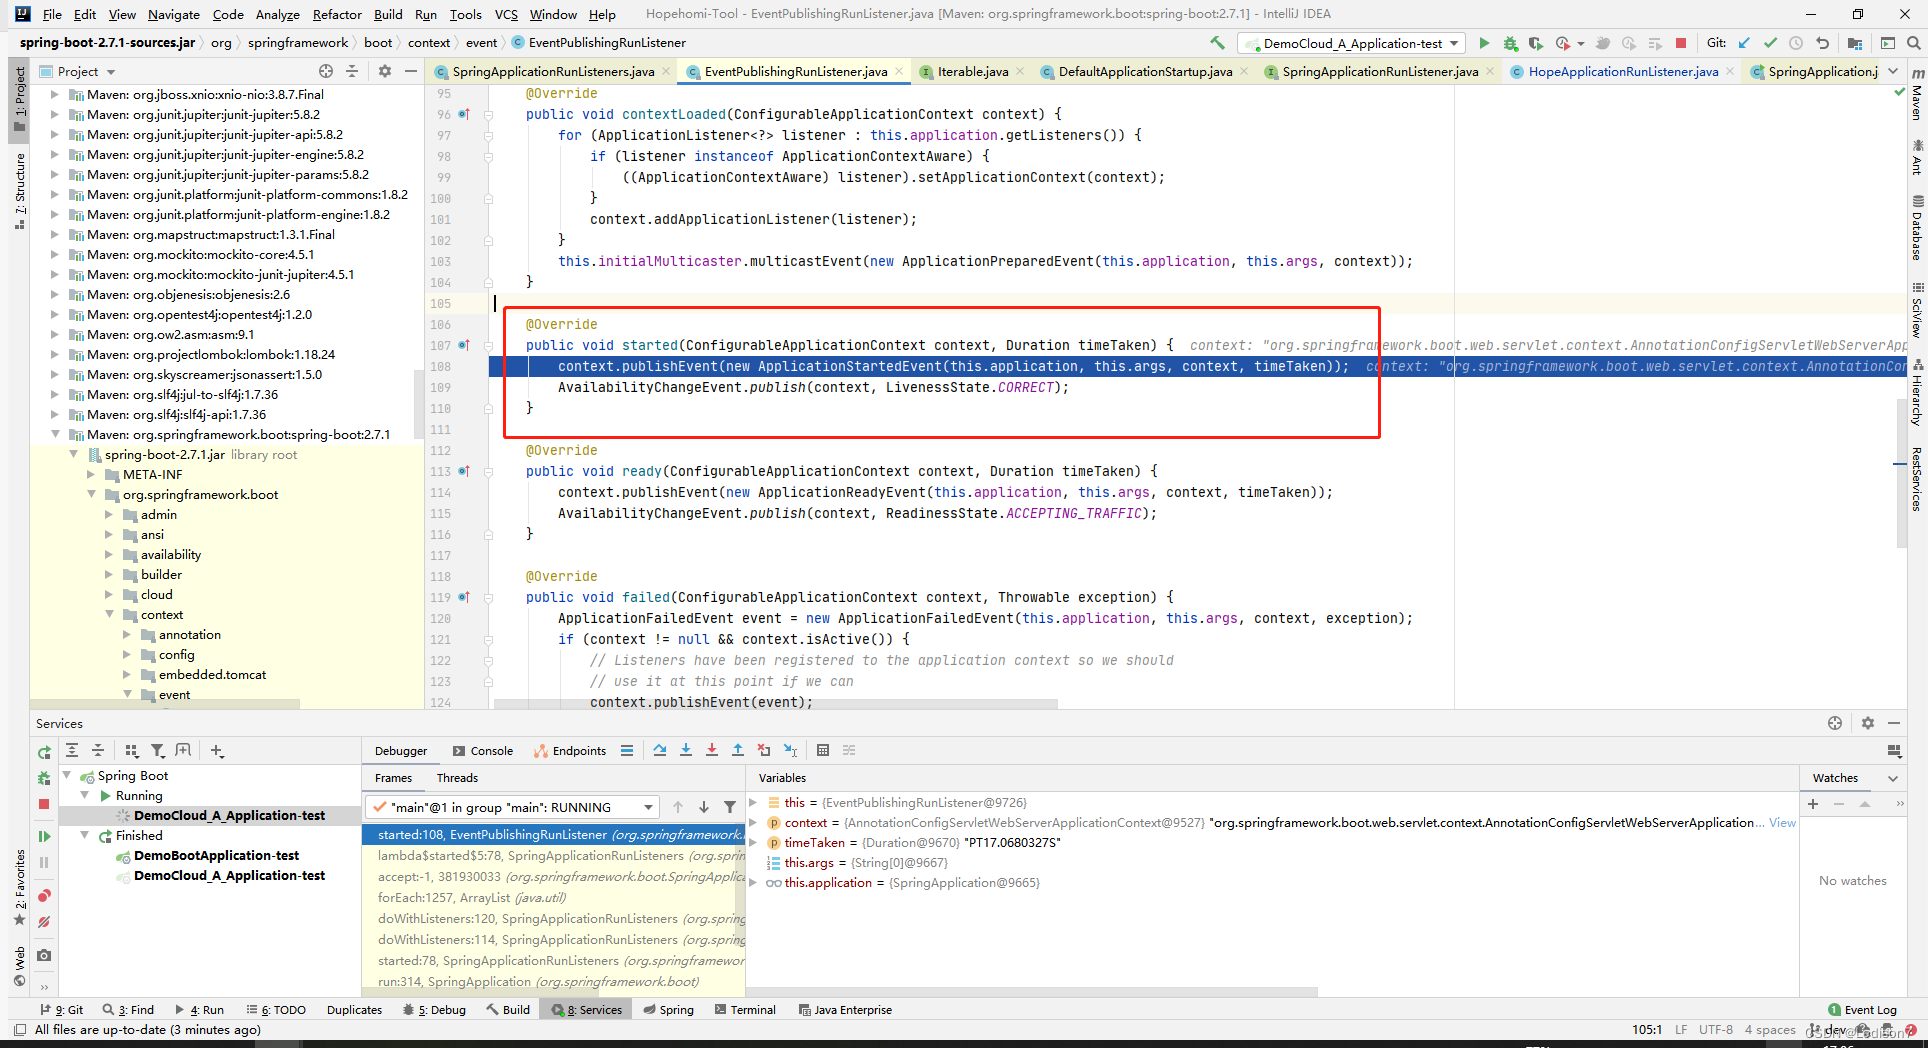This screenshot has height=1048, width=1928.
Task: Collapse the Spring Boot services node
Action: 67,775
